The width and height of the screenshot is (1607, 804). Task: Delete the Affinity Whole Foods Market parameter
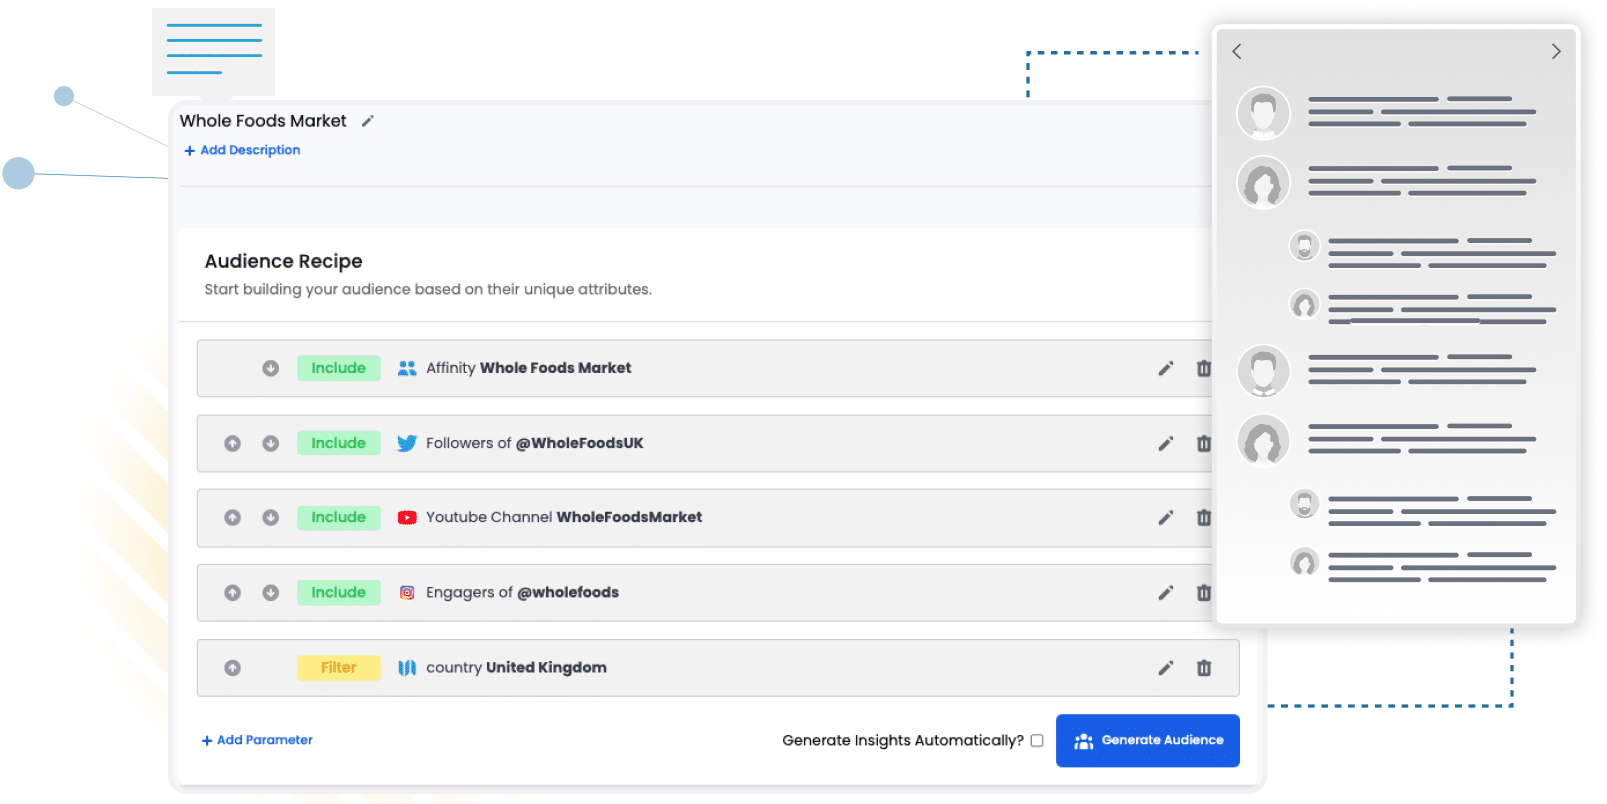(1204, 368)
